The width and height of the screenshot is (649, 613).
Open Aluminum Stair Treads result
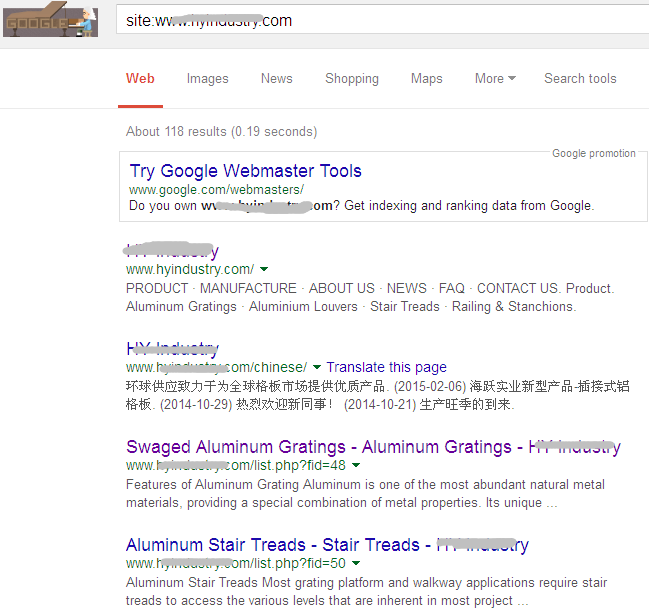(327, 545)
